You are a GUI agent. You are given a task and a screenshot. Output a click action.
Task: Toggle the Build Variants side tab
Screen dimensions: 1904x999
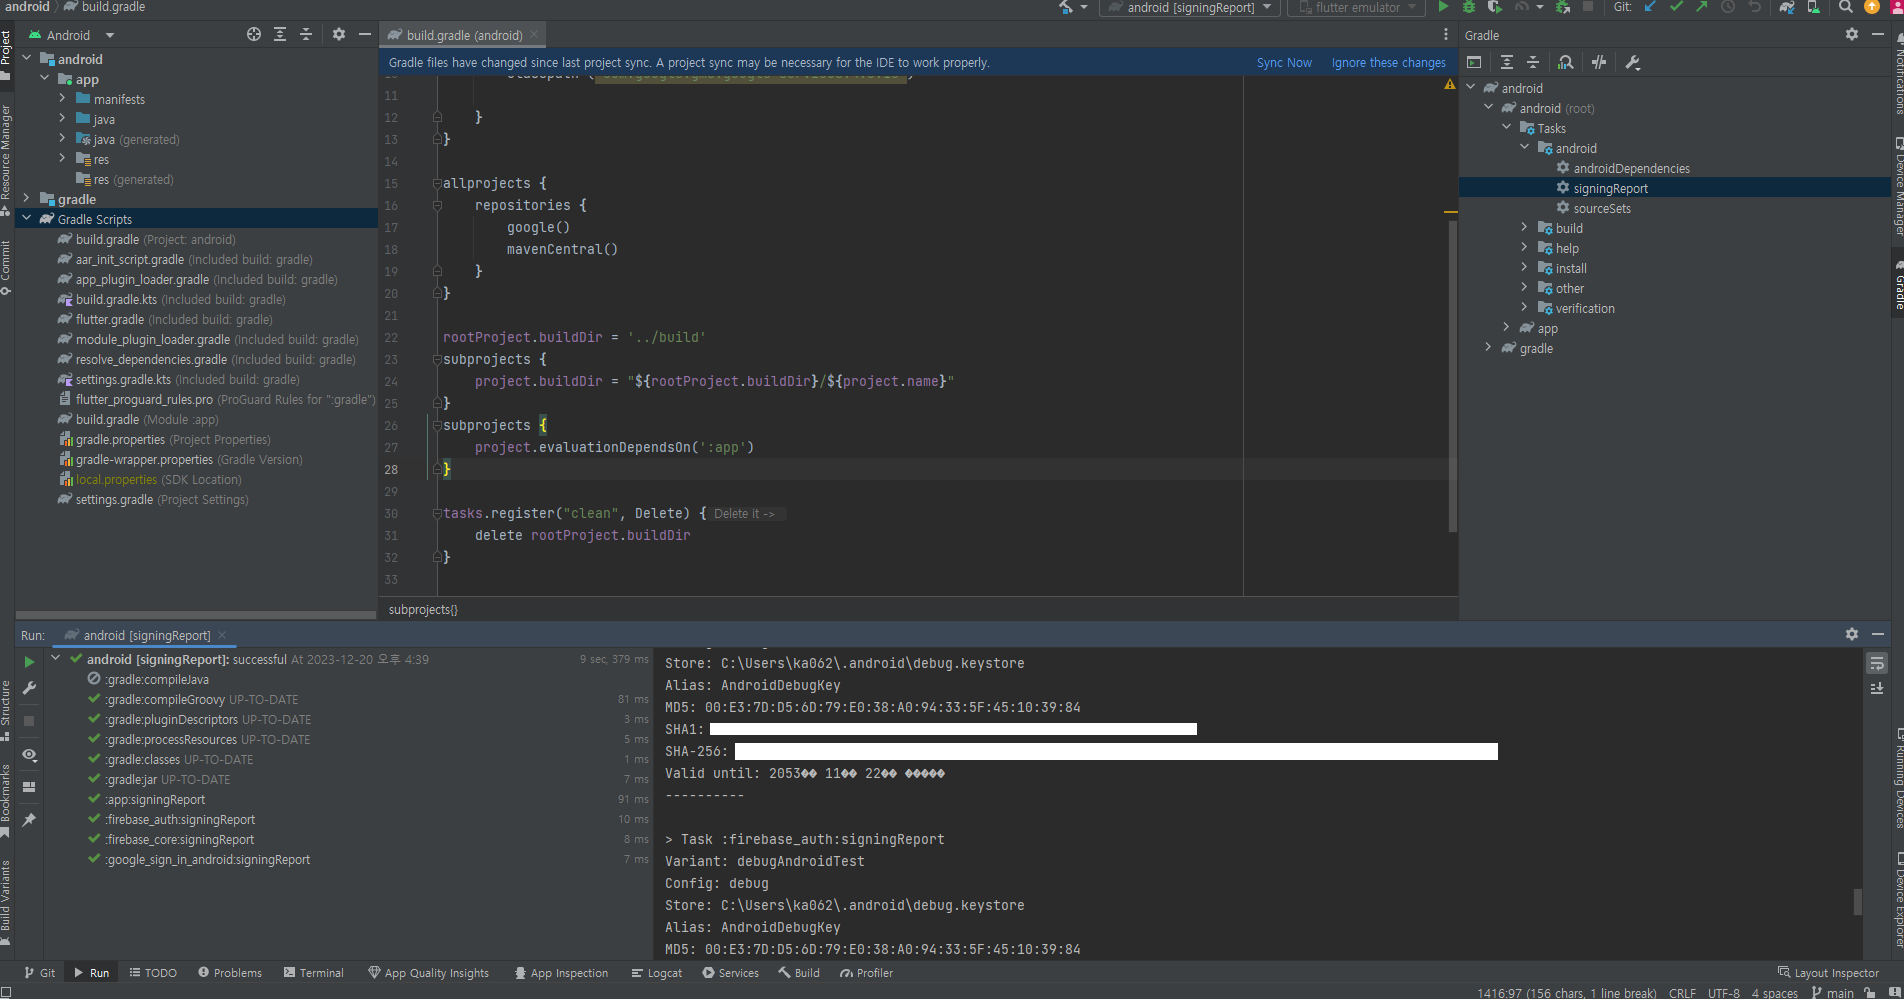(6, 902)
